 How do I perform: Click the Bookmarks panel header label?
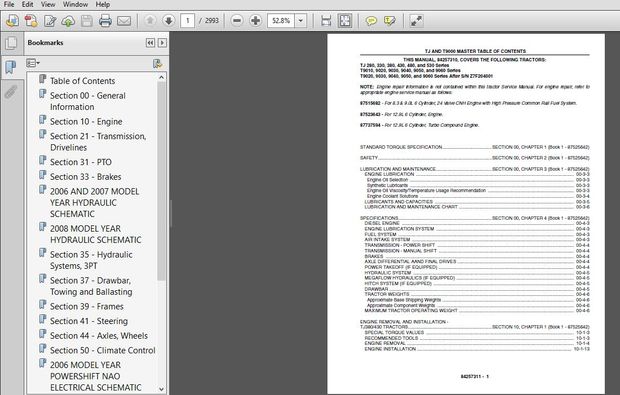[x=45, y=43]
